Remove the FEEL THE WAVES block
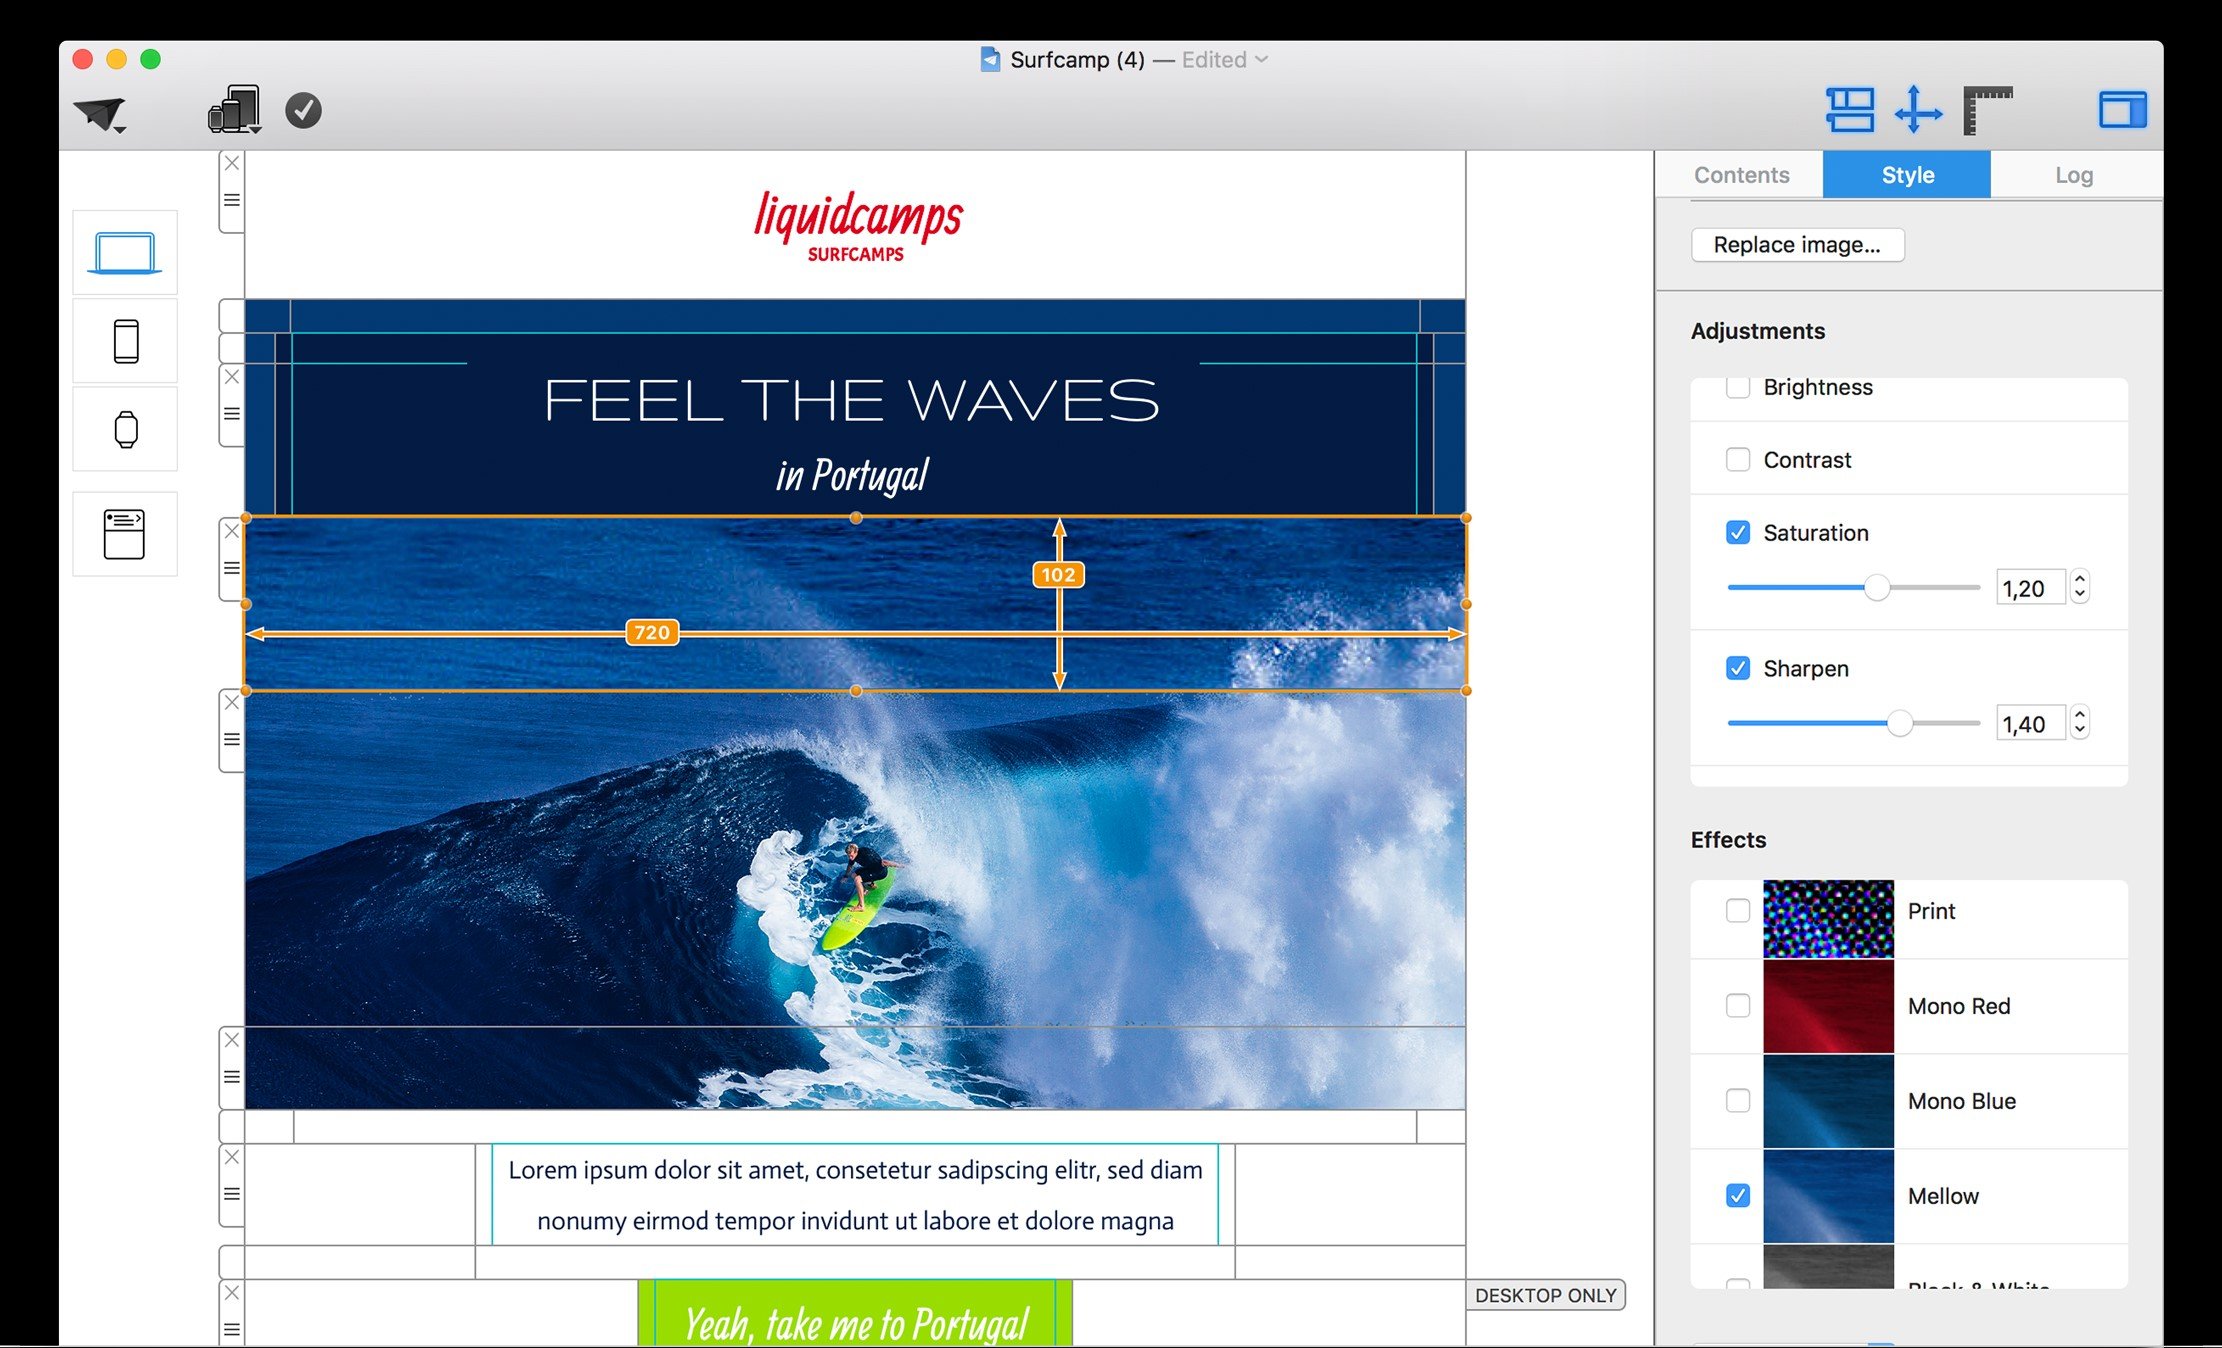2222x1348 pixels. pyautogui.click(x=232, y=377)
